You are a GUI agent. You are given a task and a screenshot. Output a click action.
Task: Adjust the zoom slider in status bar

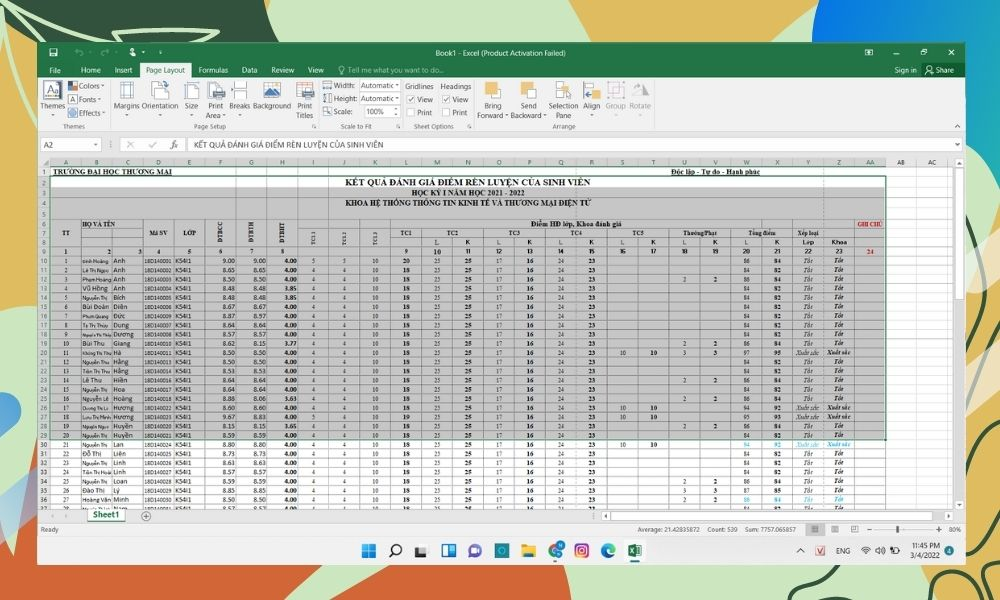(x=897, y=529)
